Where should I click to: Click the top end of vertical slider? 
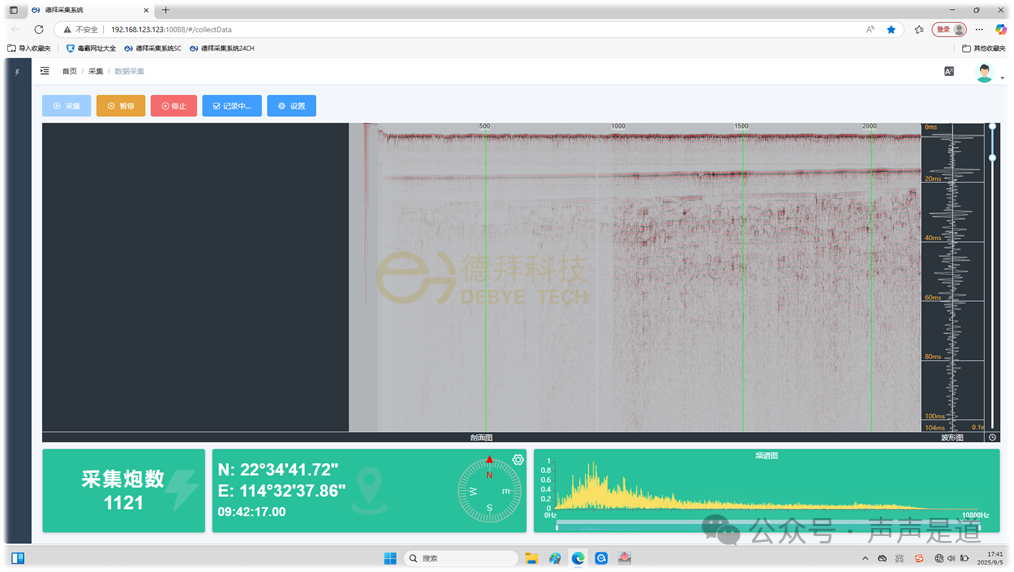tap(993, 127)
